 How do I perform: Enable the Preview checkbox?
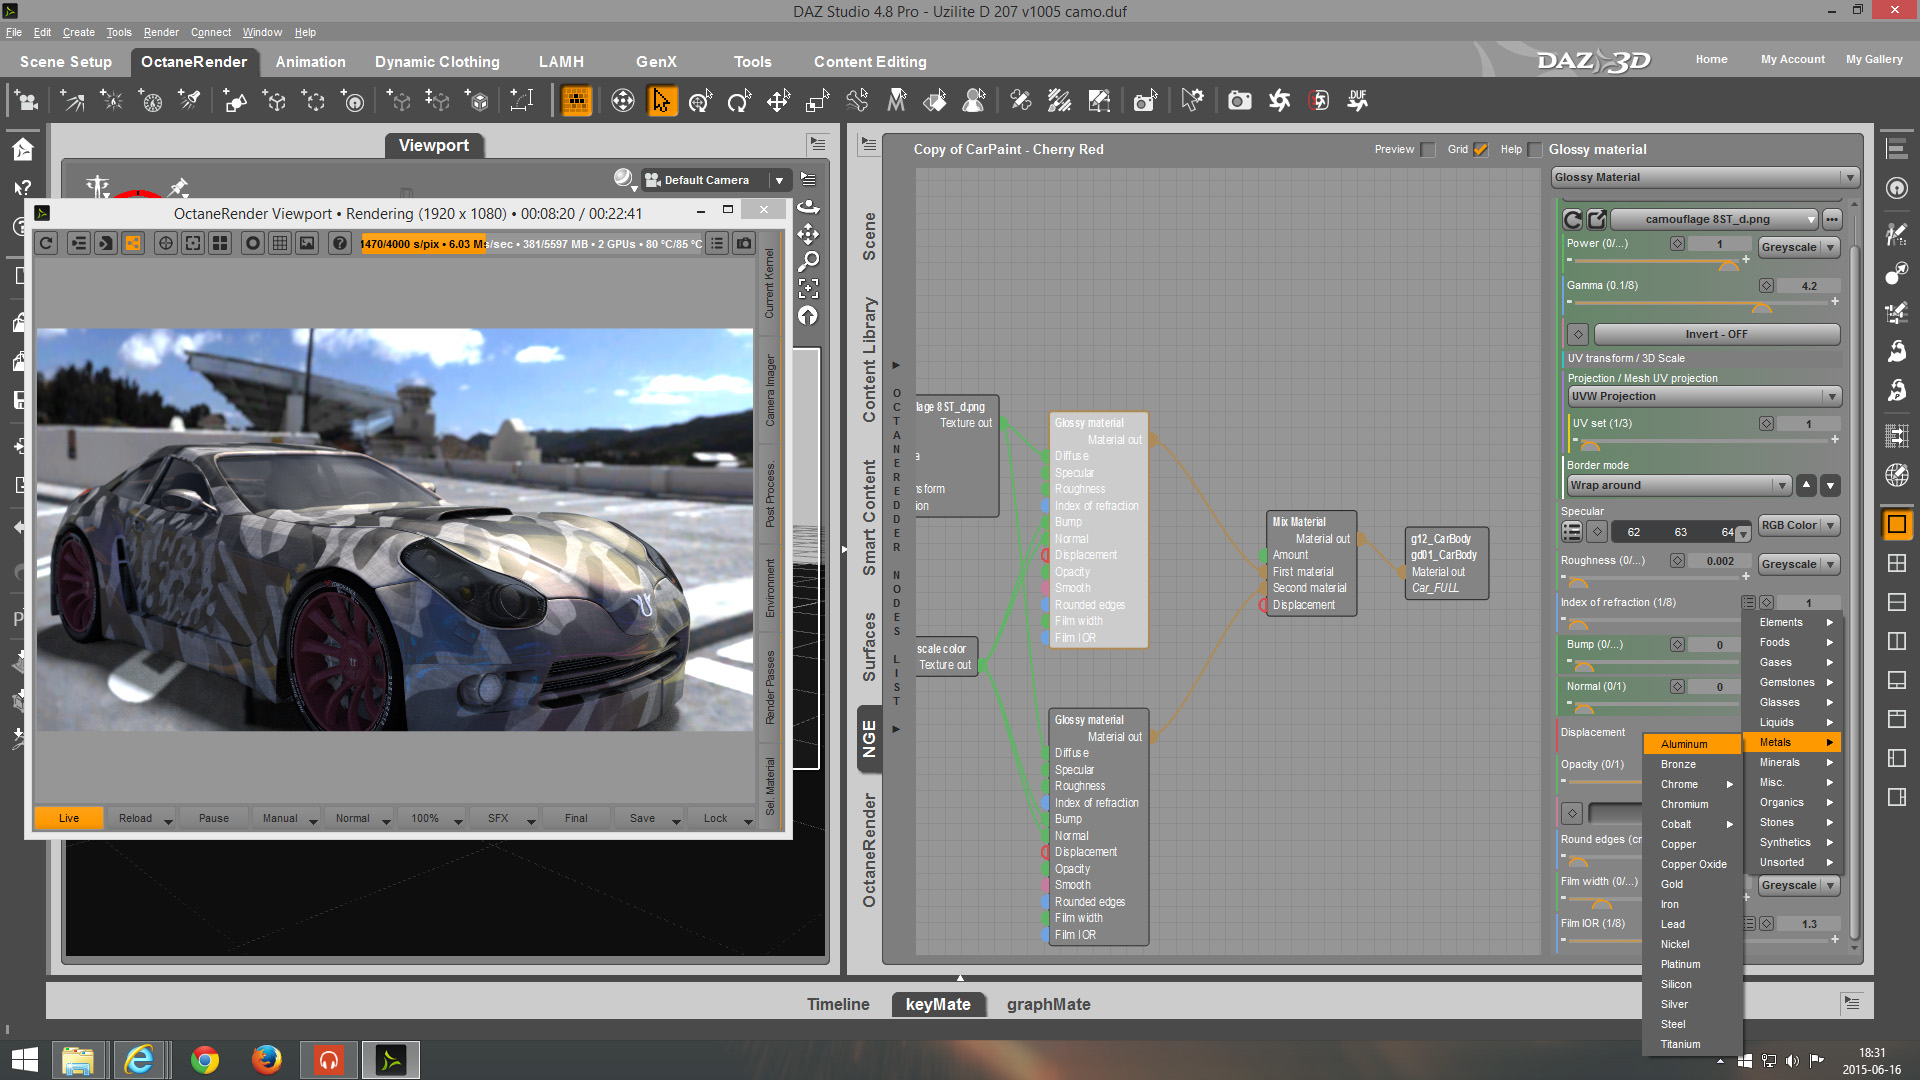click(x=1428, y=150)
